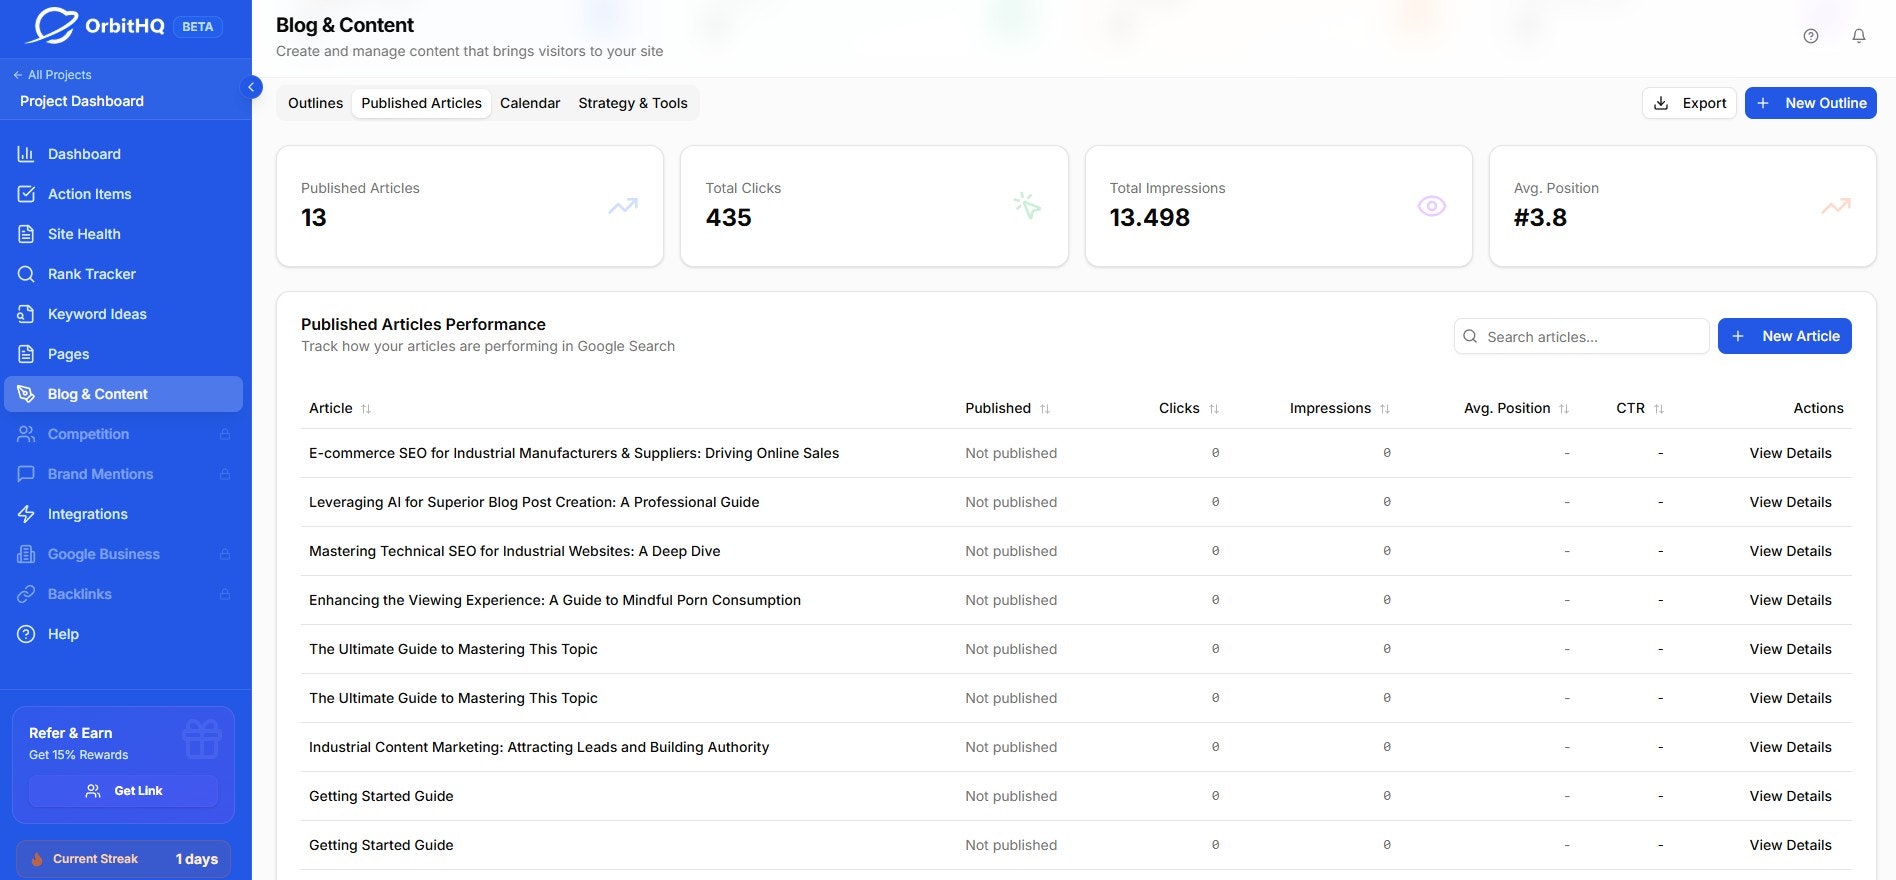Screen dimensions: 1896x880
Task: Go back to All Projects
Action: tap(52, 75)
